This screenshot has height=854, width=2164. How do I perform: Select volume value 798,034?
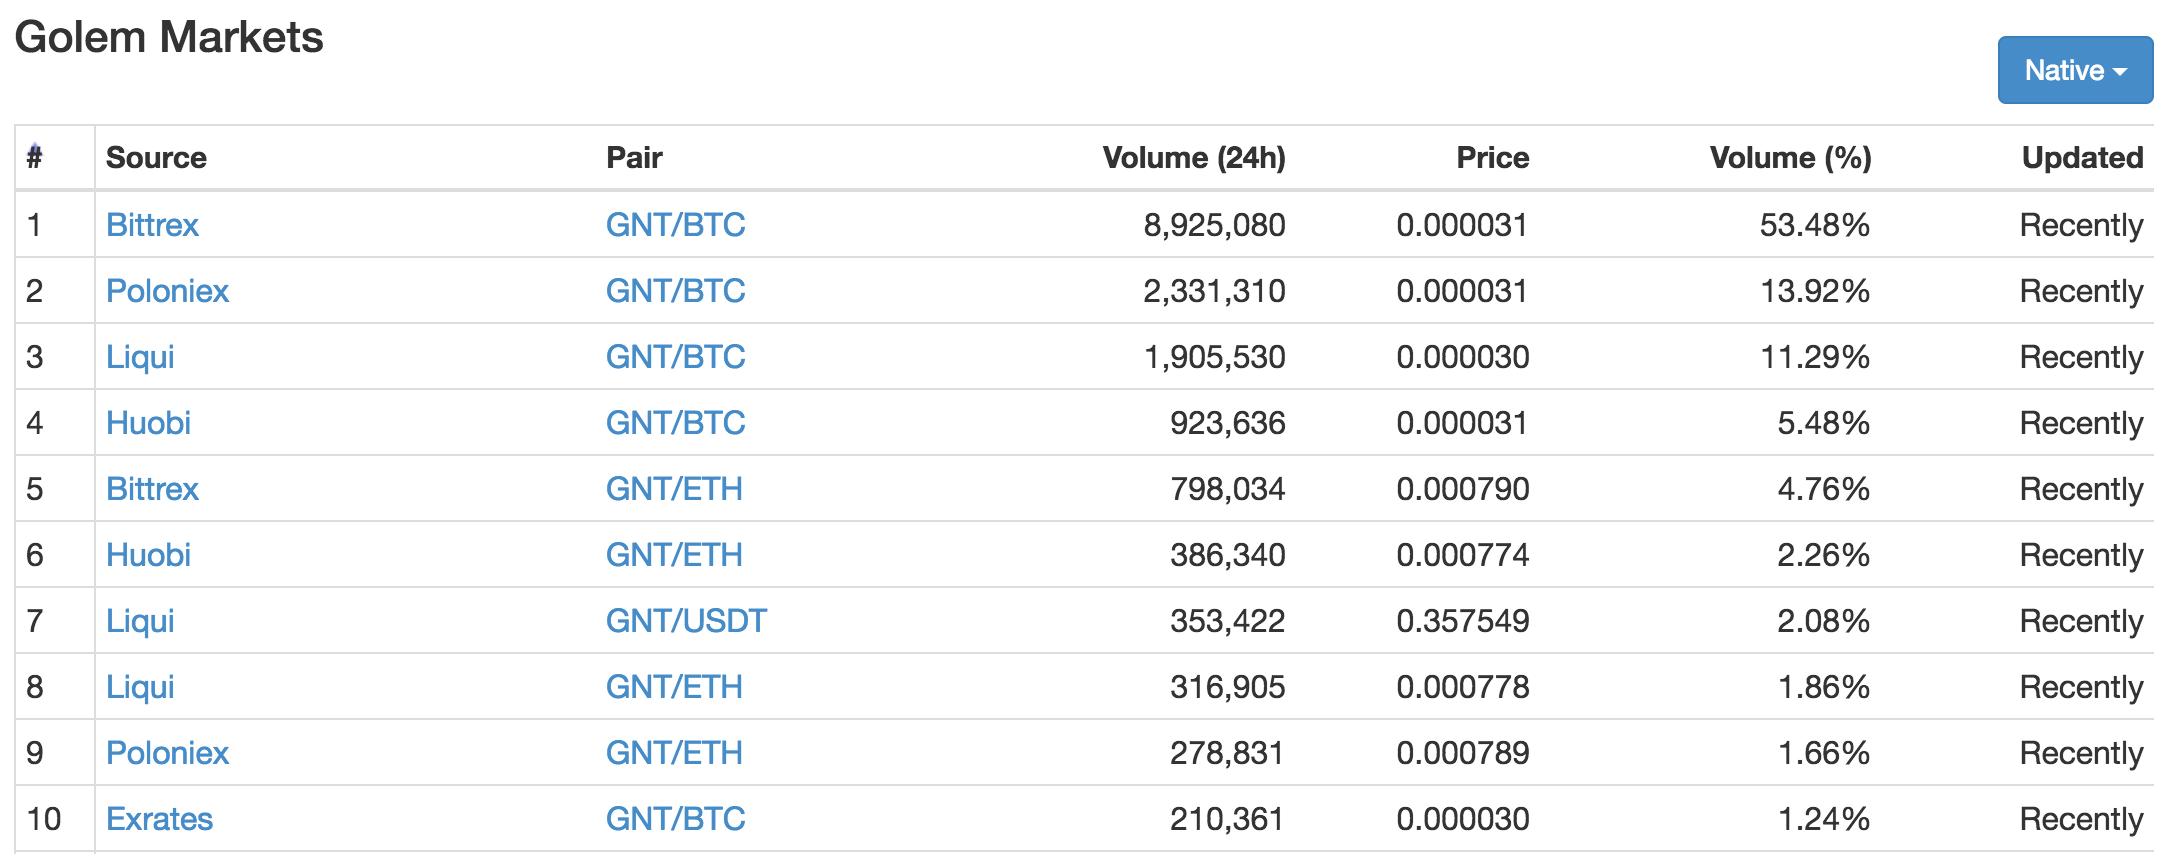click(x=1228, y=489)
